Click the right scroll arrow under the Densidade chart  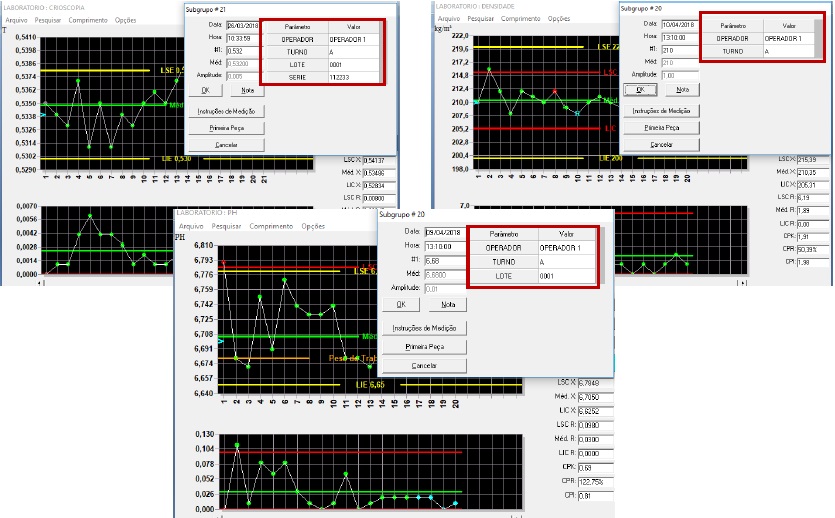[x=741, y=283]
